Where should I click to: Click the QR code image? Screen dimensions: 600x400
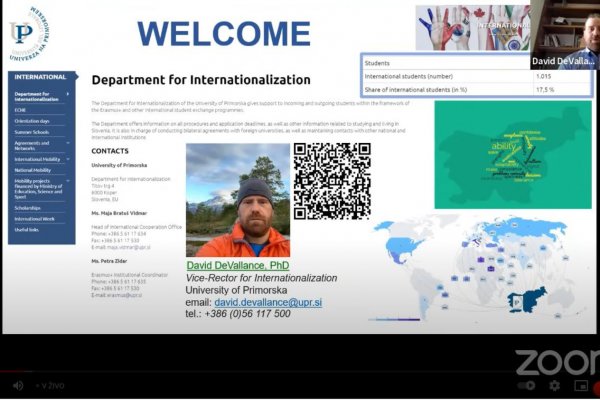[332, 181]
